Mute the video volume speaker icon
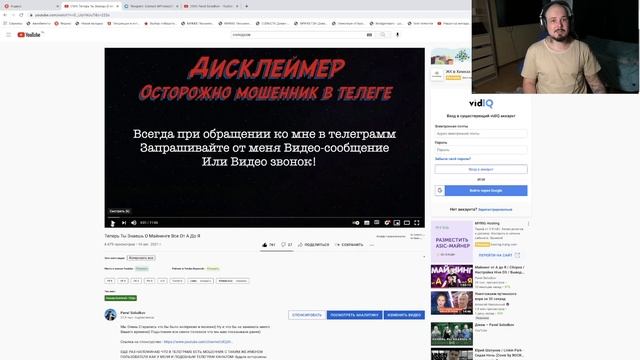 (x=133, y=223)
